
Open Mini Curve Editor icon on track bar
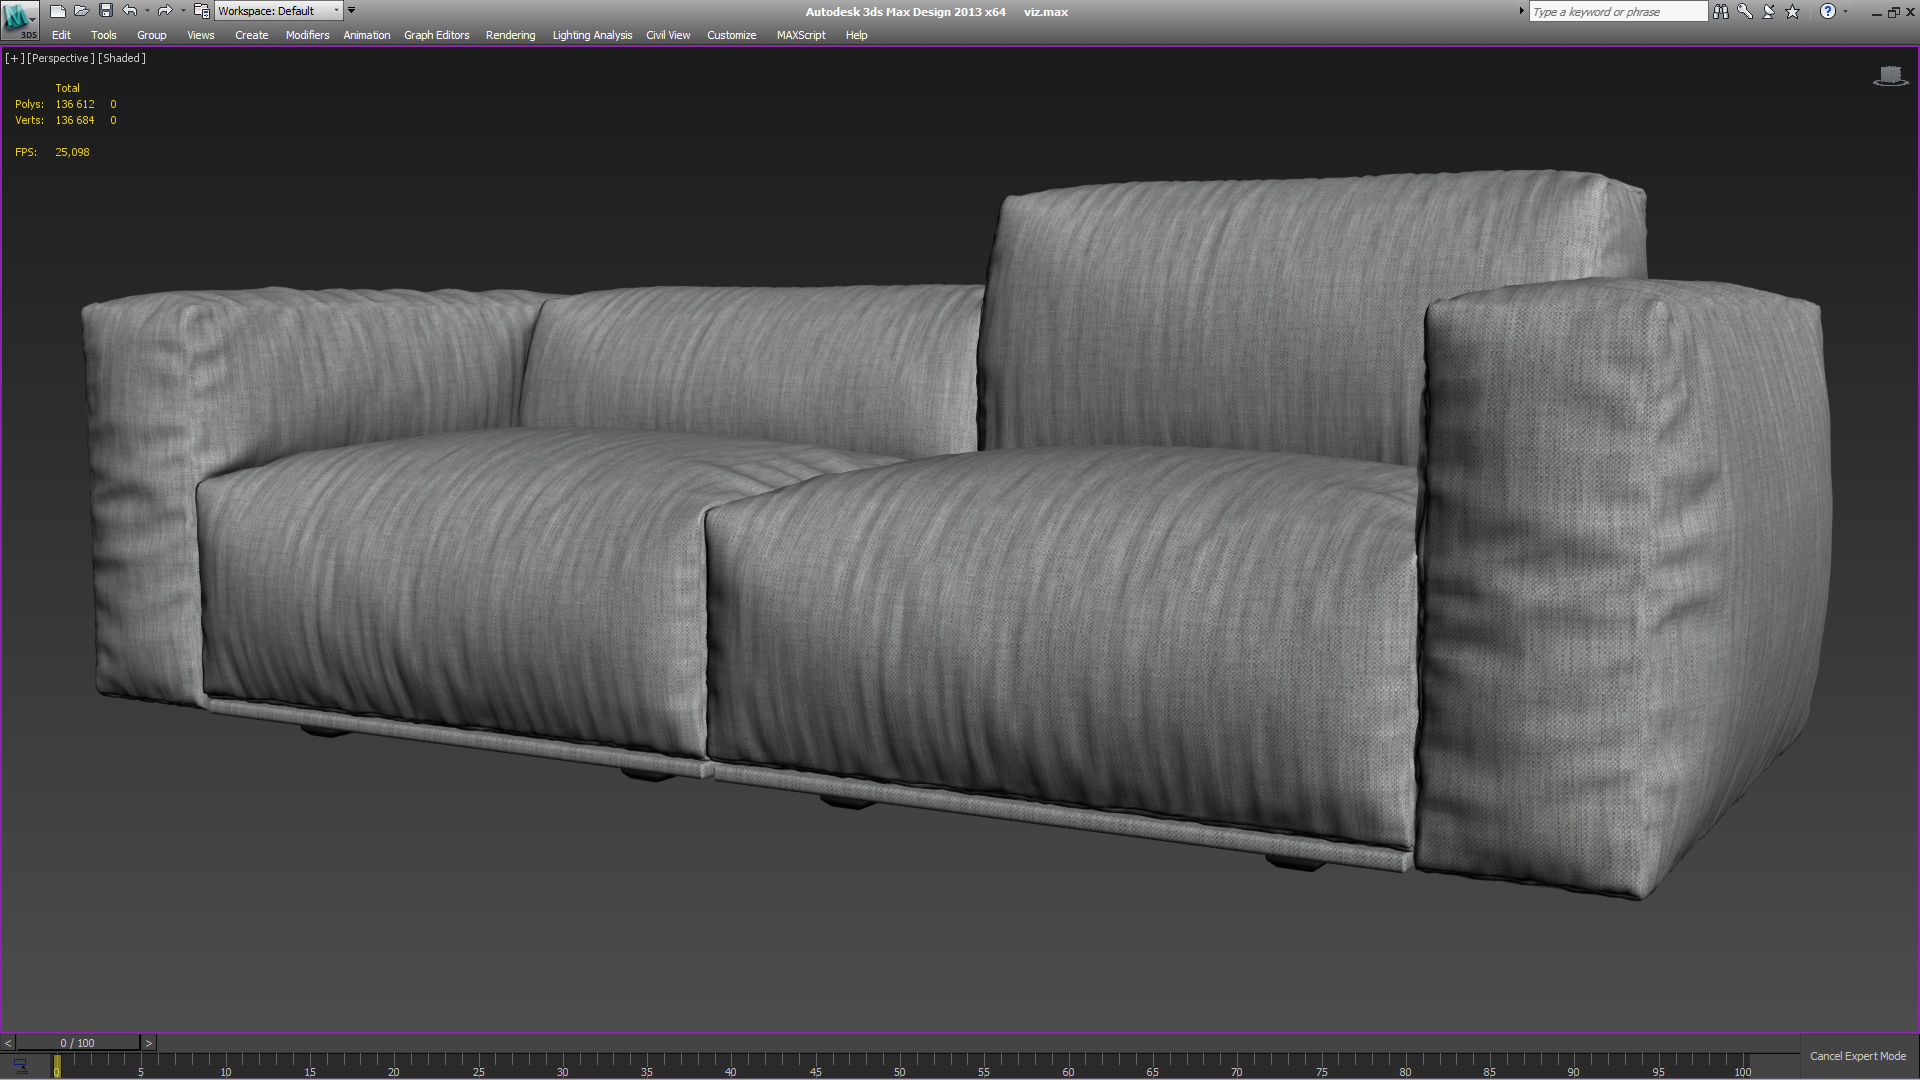(x=20, y=1067)
